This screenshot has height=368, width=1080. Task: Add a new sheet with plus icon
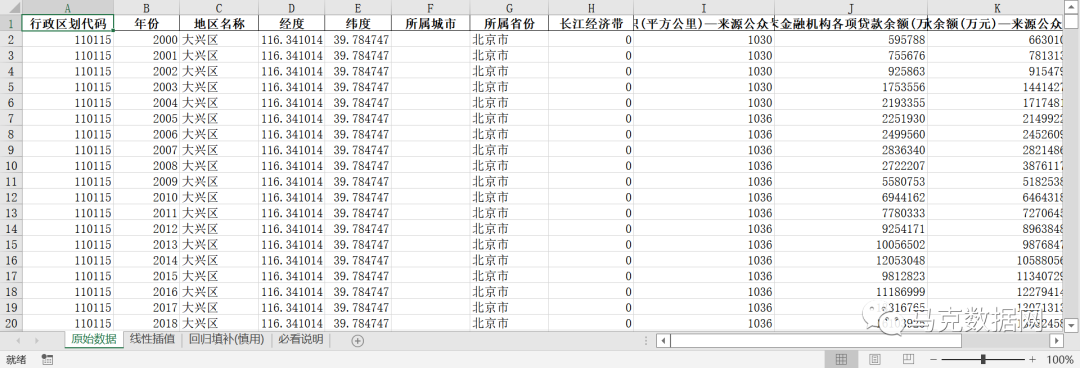point(357,340)
